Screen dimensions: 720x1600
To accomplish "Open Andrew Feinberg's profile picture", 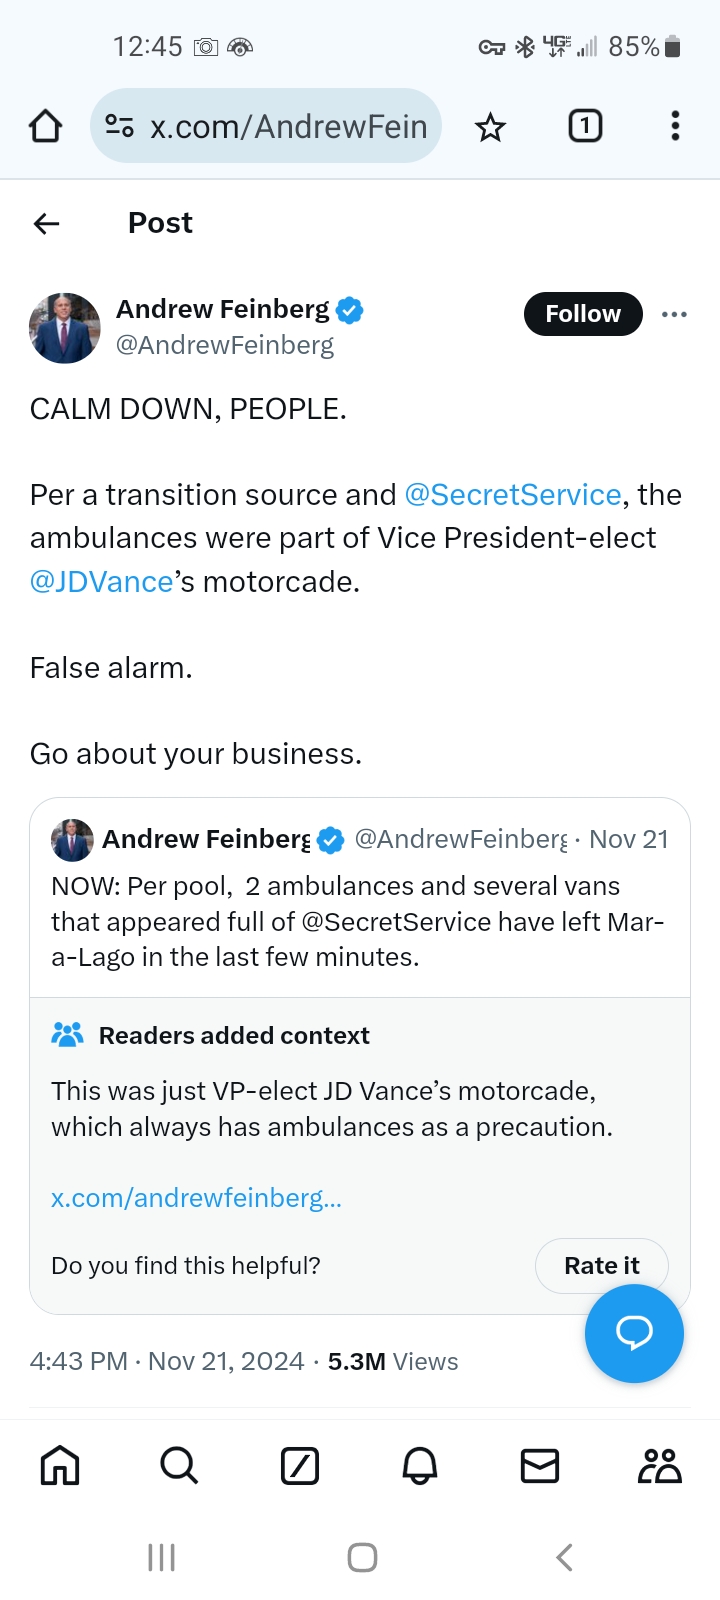I will 65,327.
